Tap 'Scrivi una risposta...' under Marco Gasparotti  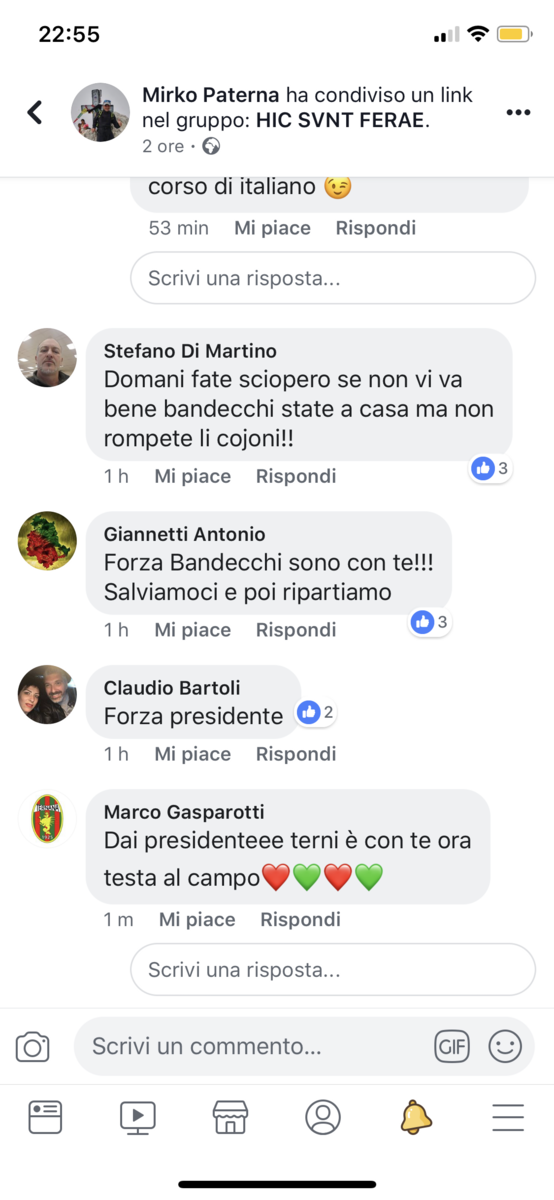coord(333,969)
